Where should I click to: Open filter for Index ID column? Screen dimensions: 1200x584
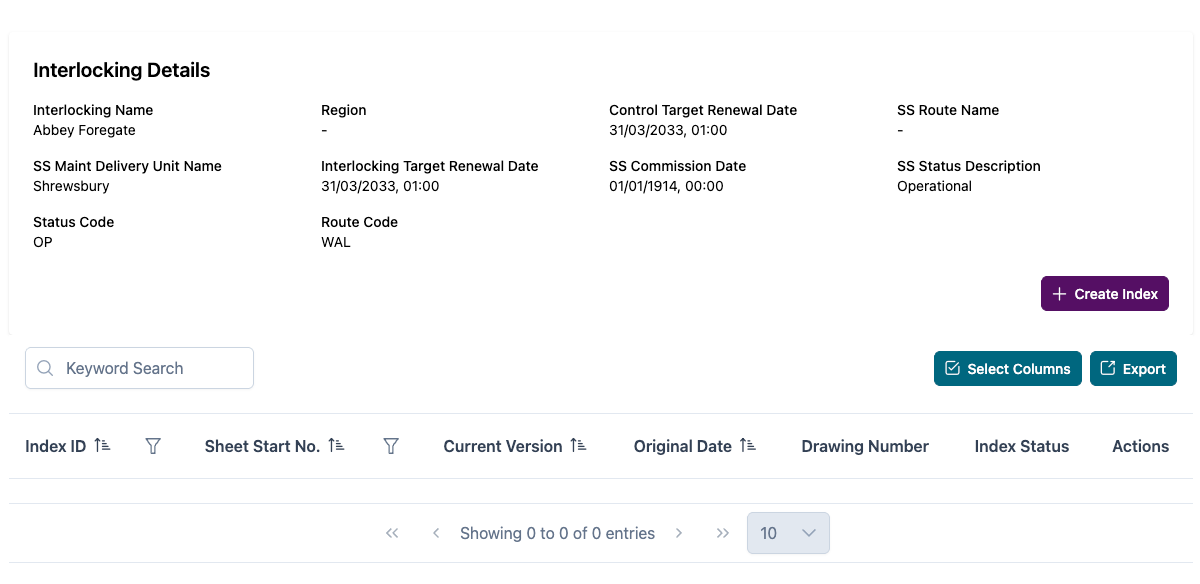[153, 446]
